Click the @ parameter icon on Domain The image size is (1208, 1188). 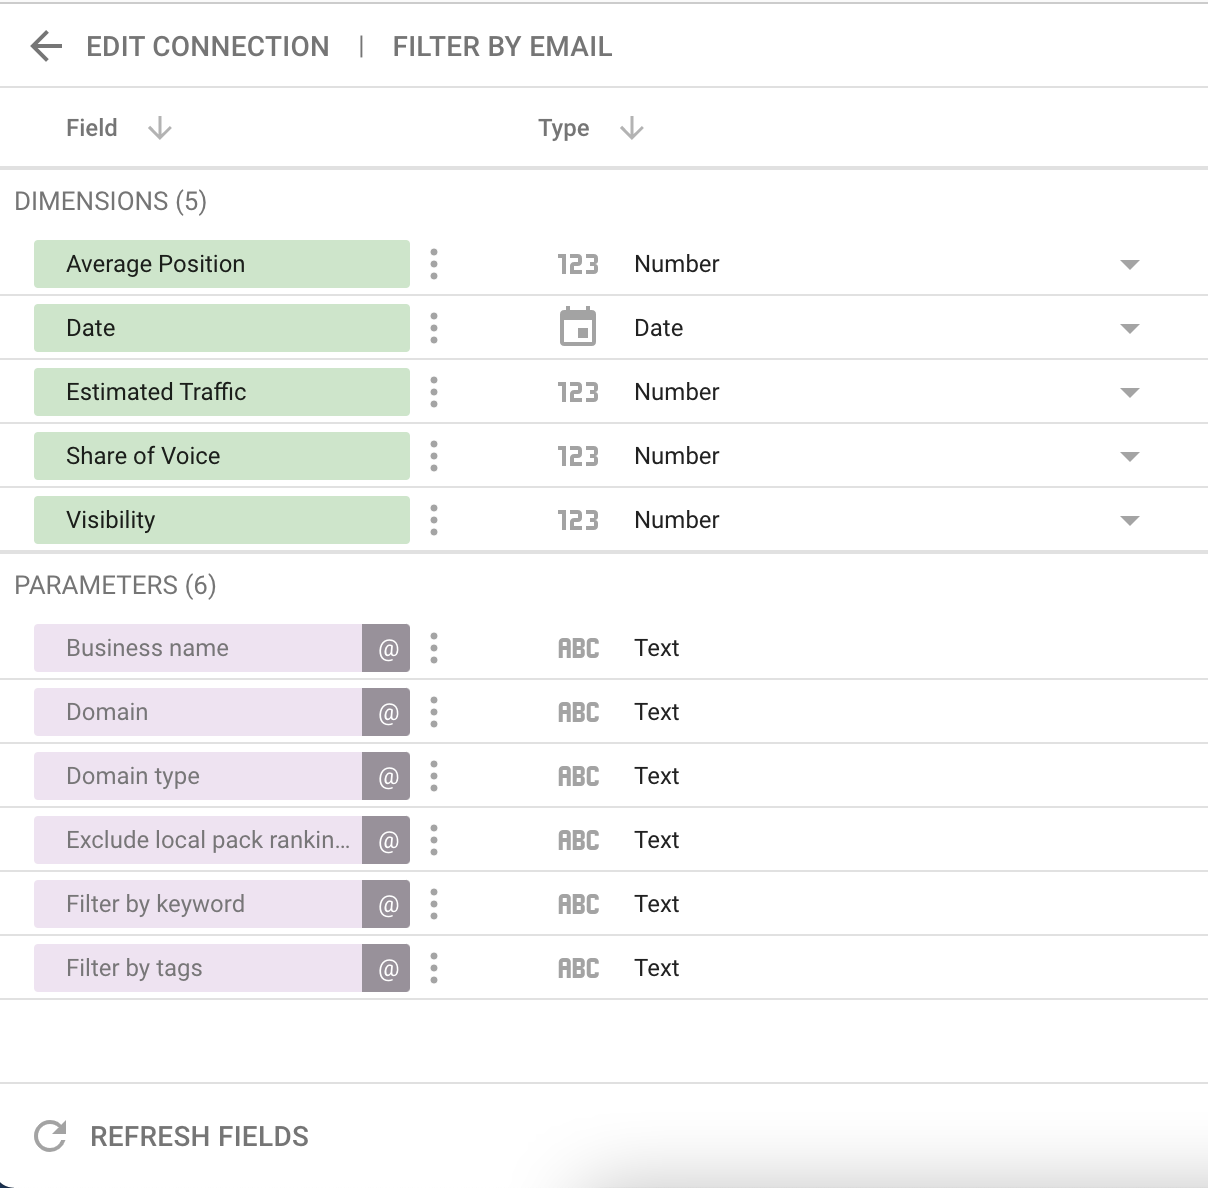(385, 712)
